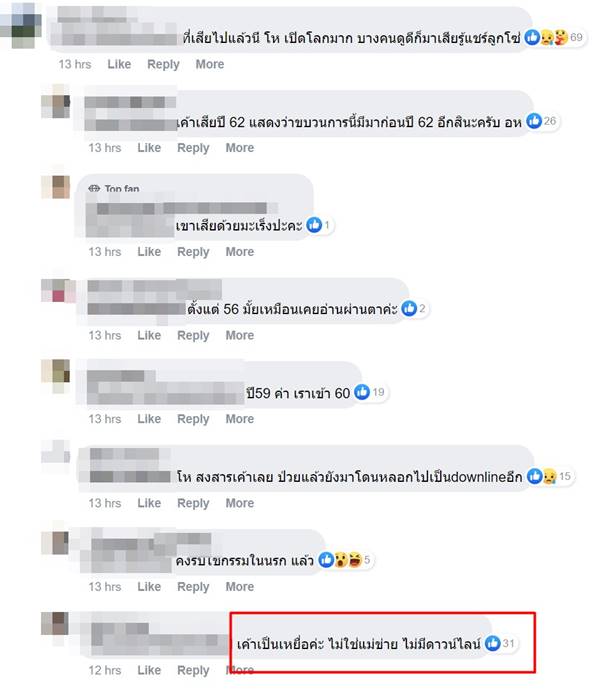Click the like icon with 2 reactions

[409, 308]
